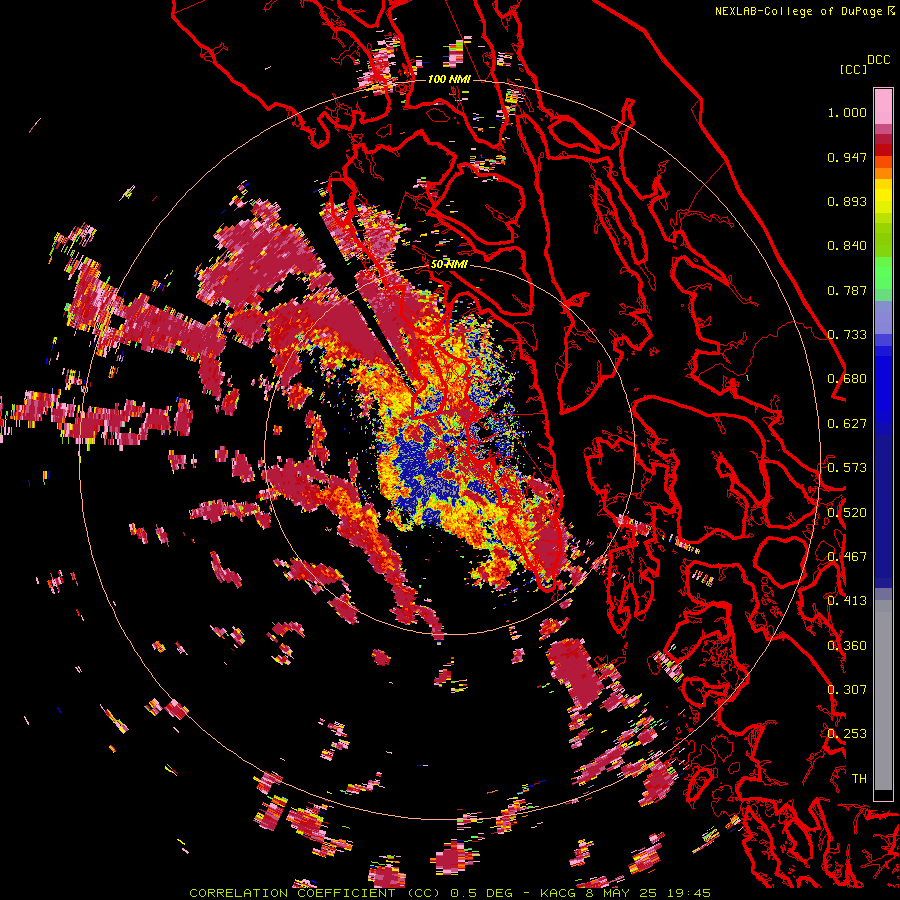
Task: Click the TH threshold label on scale
Action: 859,779
